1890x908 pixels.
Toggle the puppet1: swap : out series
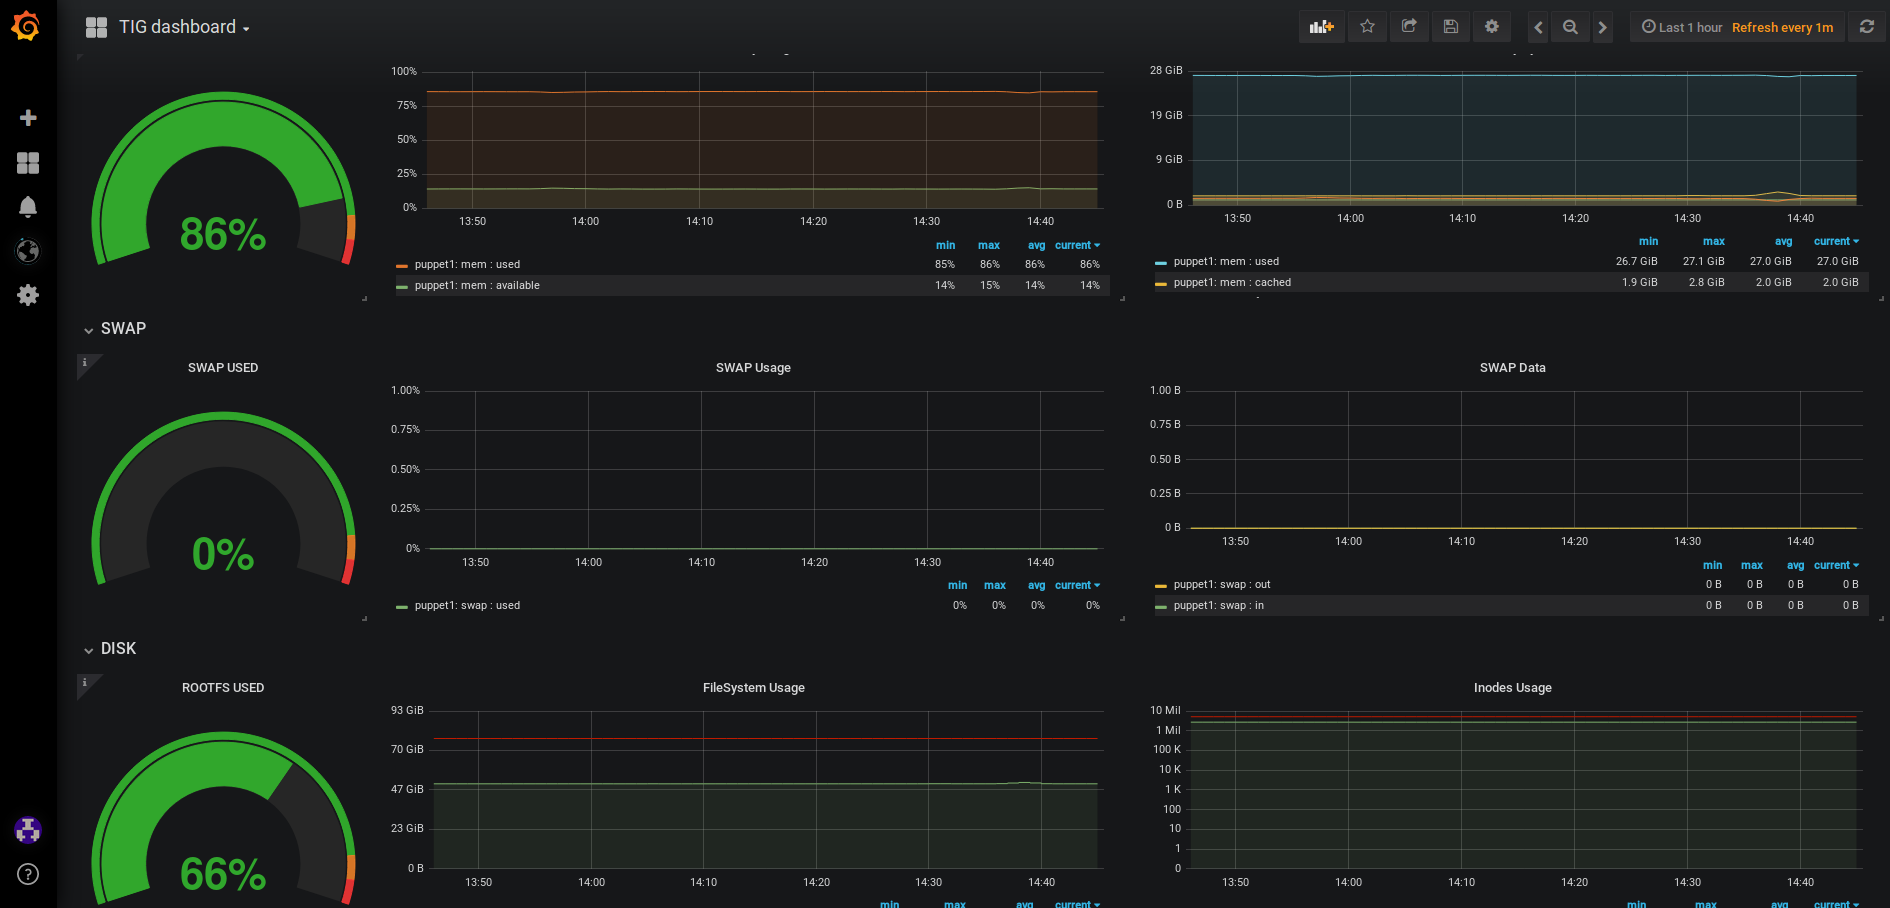1221,585
